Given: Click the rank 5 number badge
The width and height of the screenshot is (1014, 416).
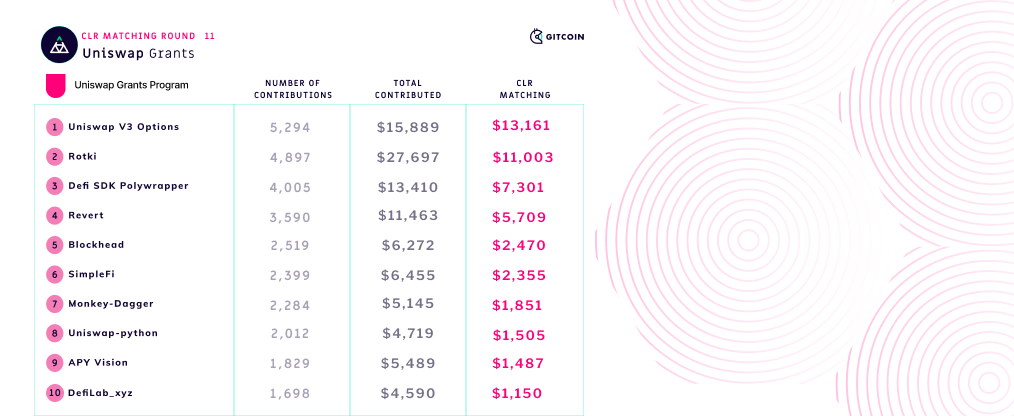Looking at the screenshot, I should [54, 245].
